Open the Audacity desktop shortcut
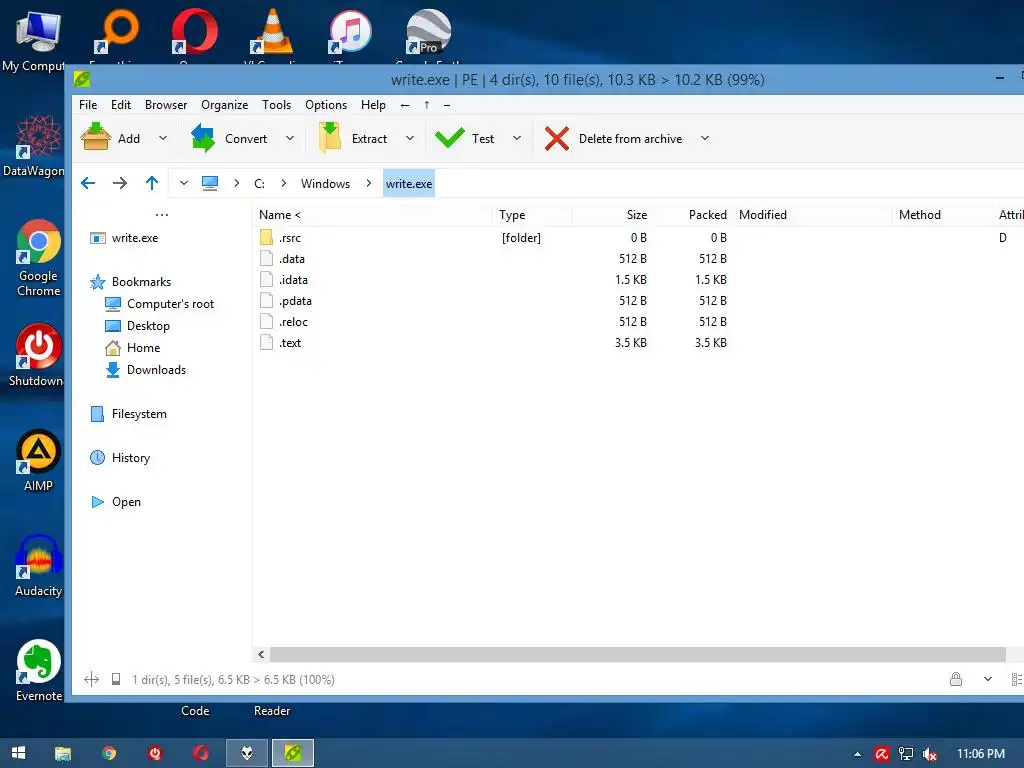This screenshot has width=1024, height=768. 39,566
